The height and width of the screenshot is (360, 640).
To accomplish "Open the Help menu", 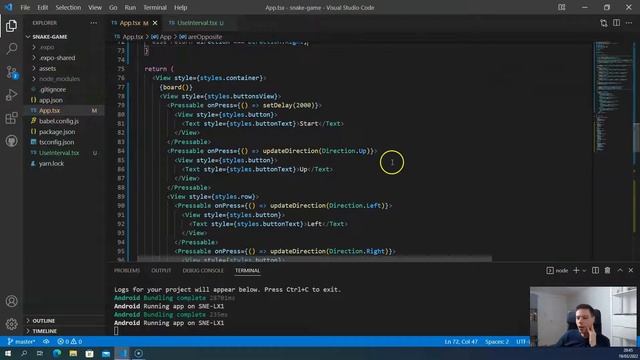I will pos(180,7).
